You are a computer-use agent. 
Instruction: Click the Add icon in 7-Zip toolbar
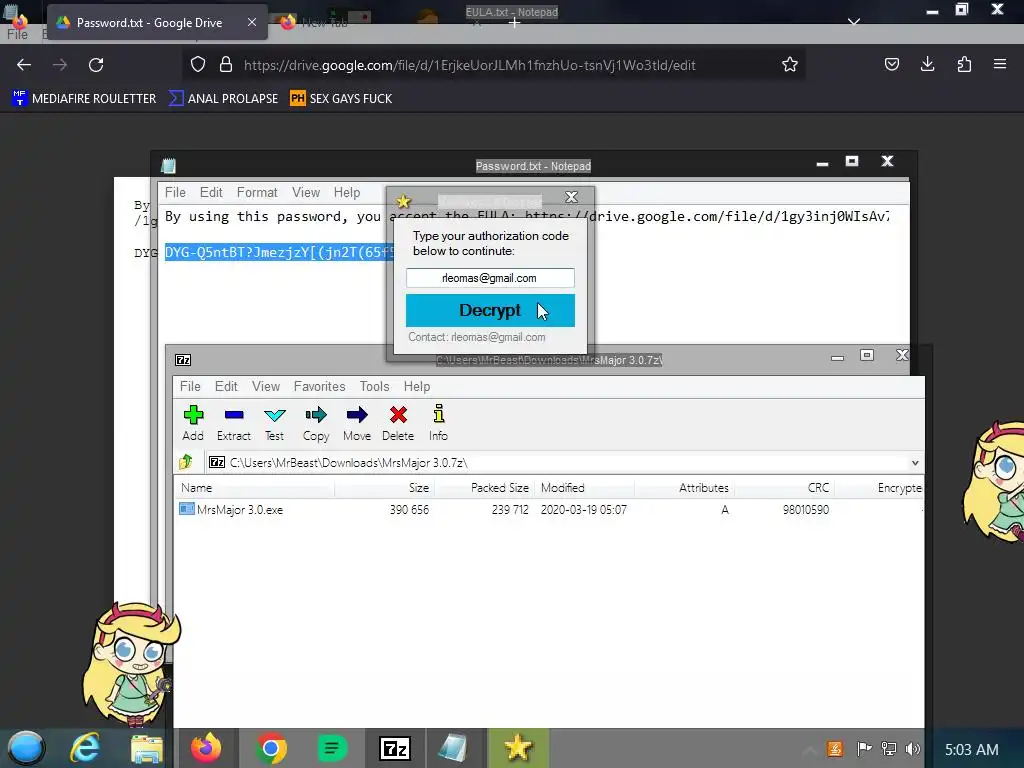click(193, 415)
